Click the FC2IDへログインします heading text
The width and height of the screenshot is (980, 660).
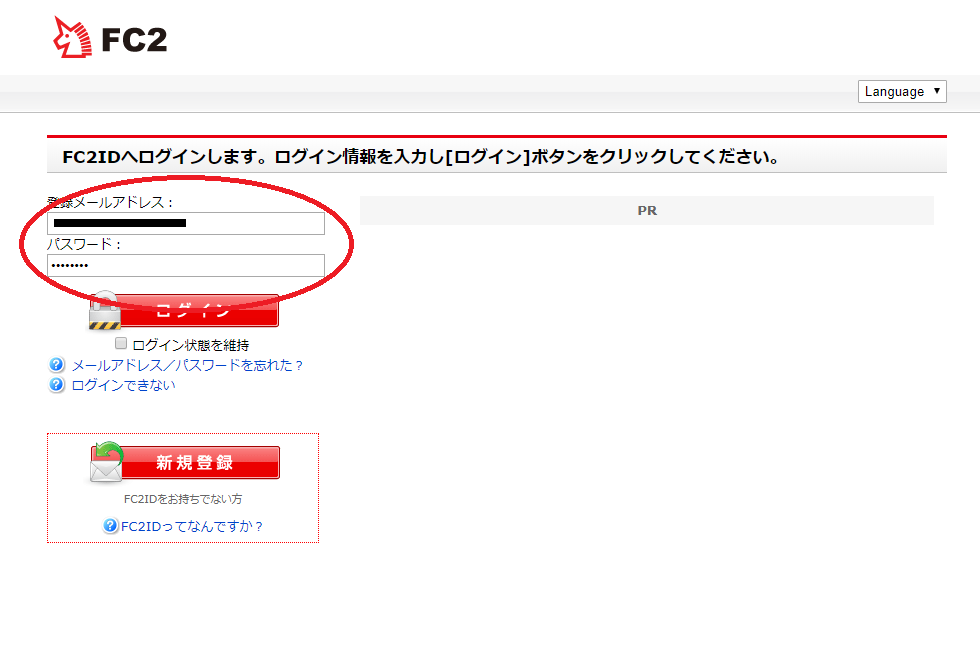pyautogui.click(x=421, y=156)
